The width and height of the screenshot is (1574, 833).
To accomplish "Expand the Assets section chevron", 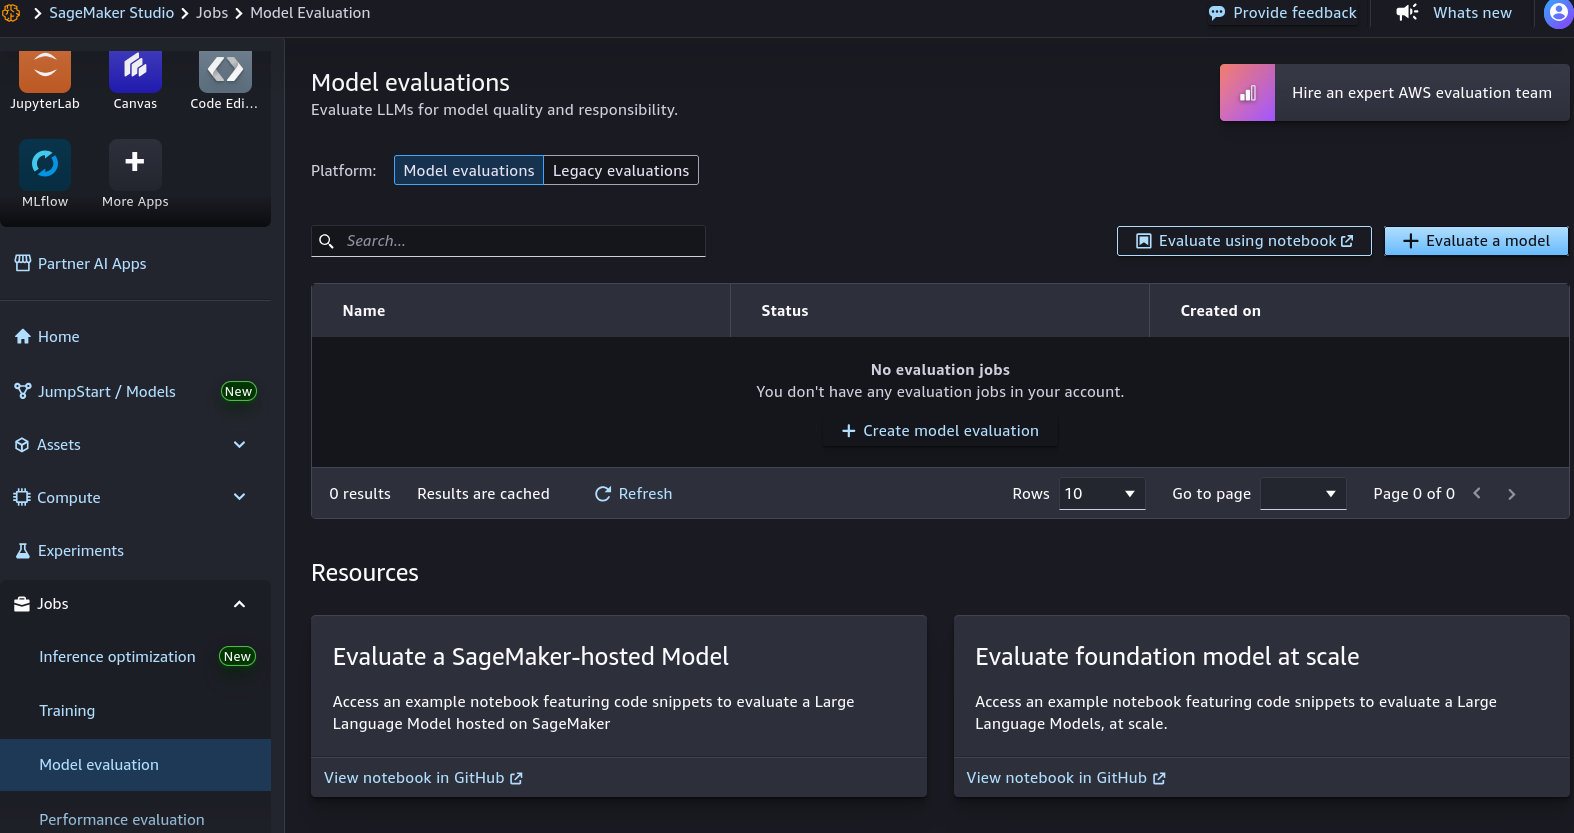I will 239,444.
